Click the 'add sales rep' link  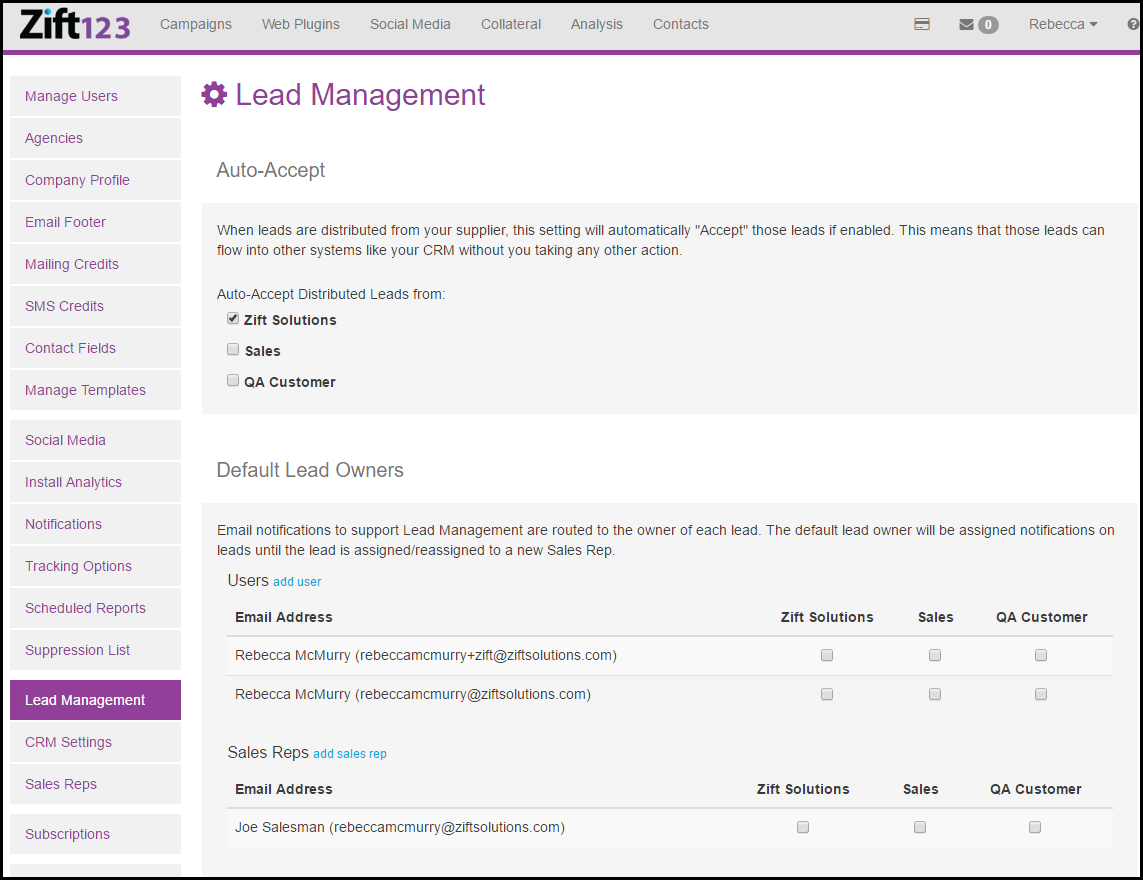pyautogui.click(x=350, y=754)
